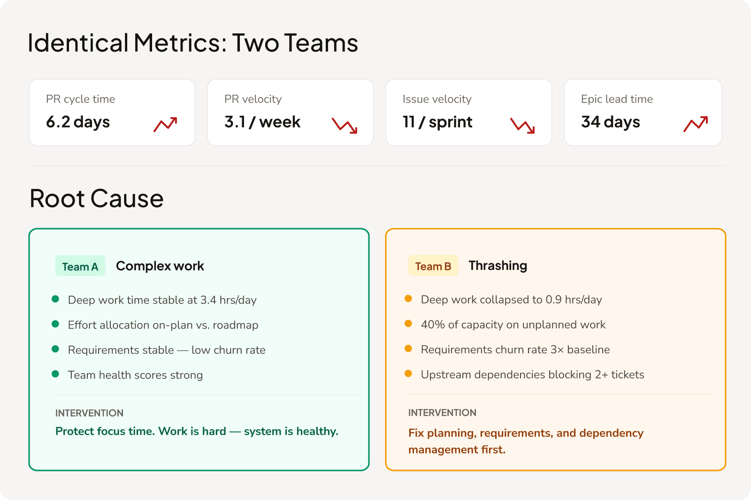Click the '6.2 days' value
751x500 pixels.
coord(78,122)
